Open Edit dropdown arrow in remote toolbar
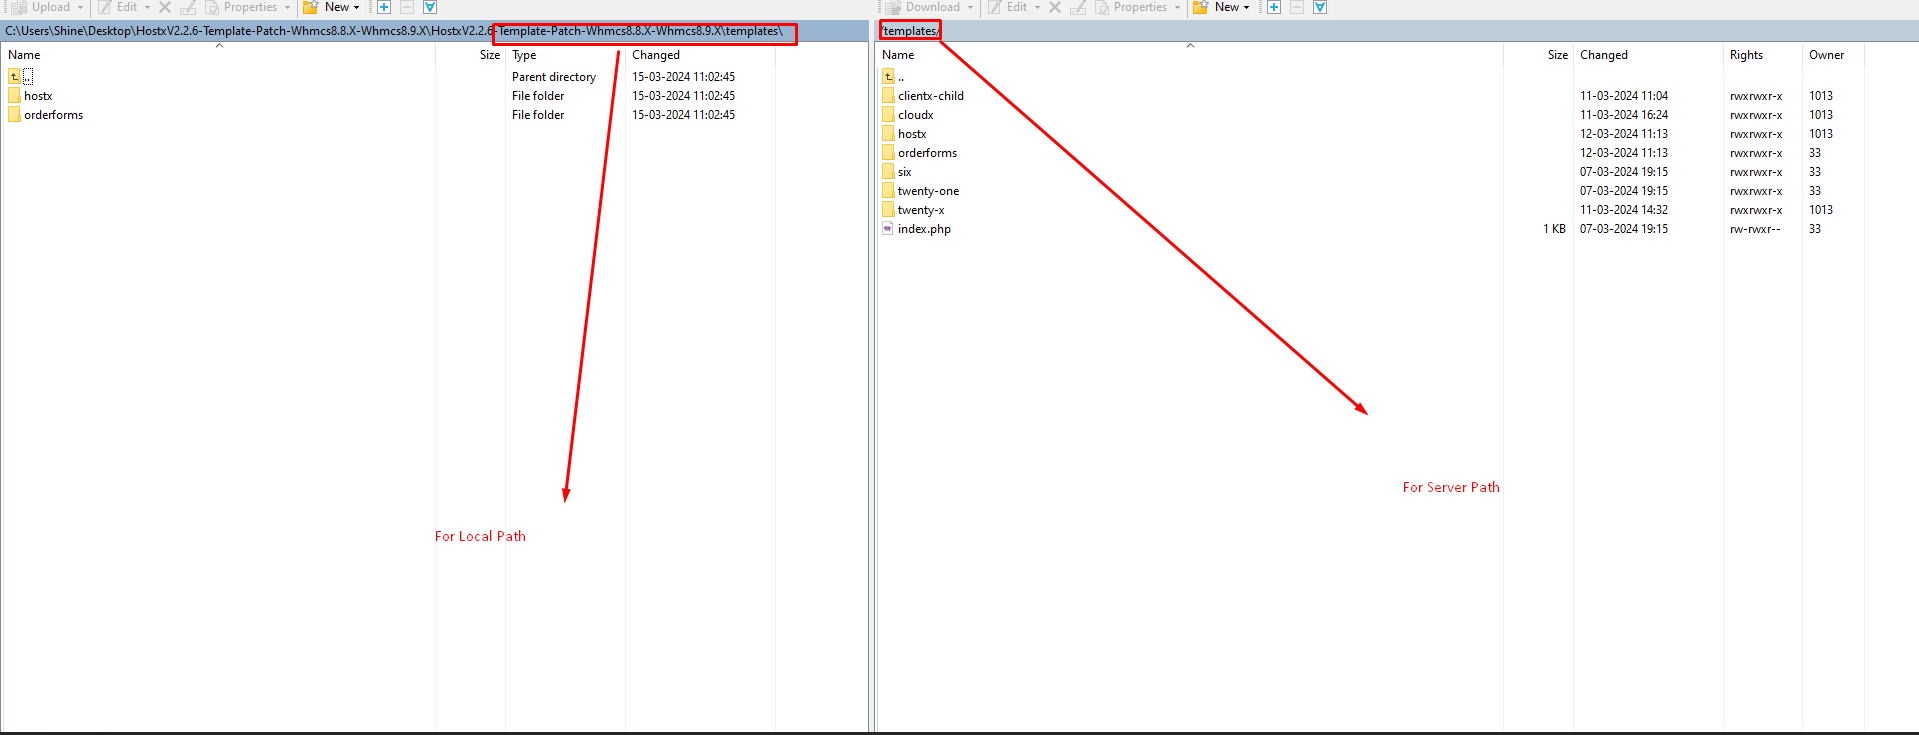Image resolution: width=1919 pixels, height=735 pixels. (x=1037, y=7)
